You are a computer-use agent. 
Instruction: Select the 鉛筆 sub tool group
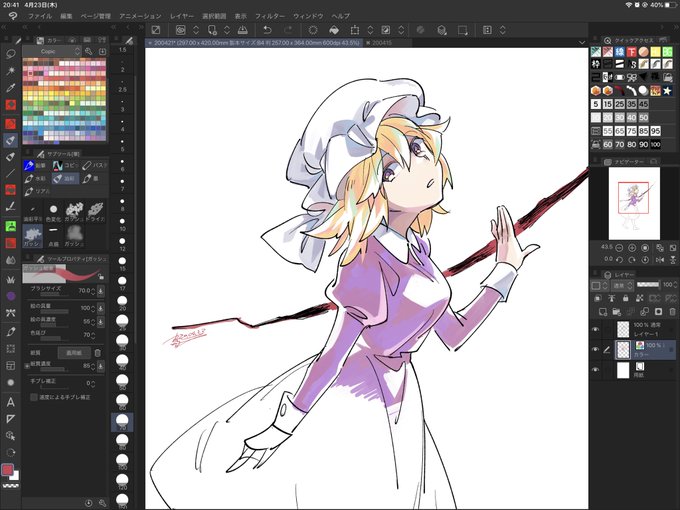36,165
